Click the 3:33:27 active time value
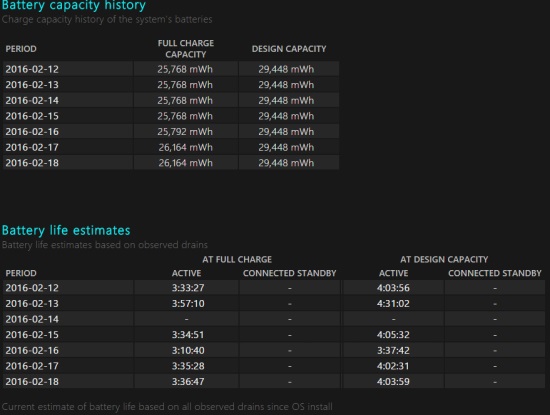Image resolution: width=550 pixels, height=415 pixels. [x=188, y=288]
